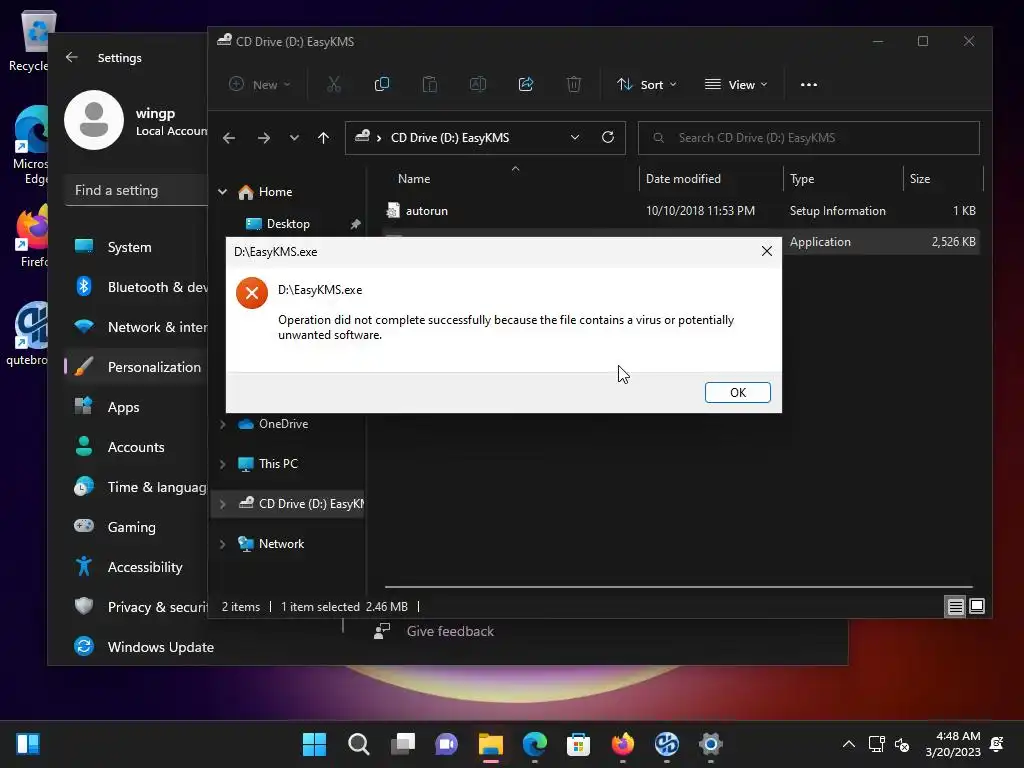Screen dimensions: 1024x768
Task: Switch to details view in status bar
Action: point(955,607)
